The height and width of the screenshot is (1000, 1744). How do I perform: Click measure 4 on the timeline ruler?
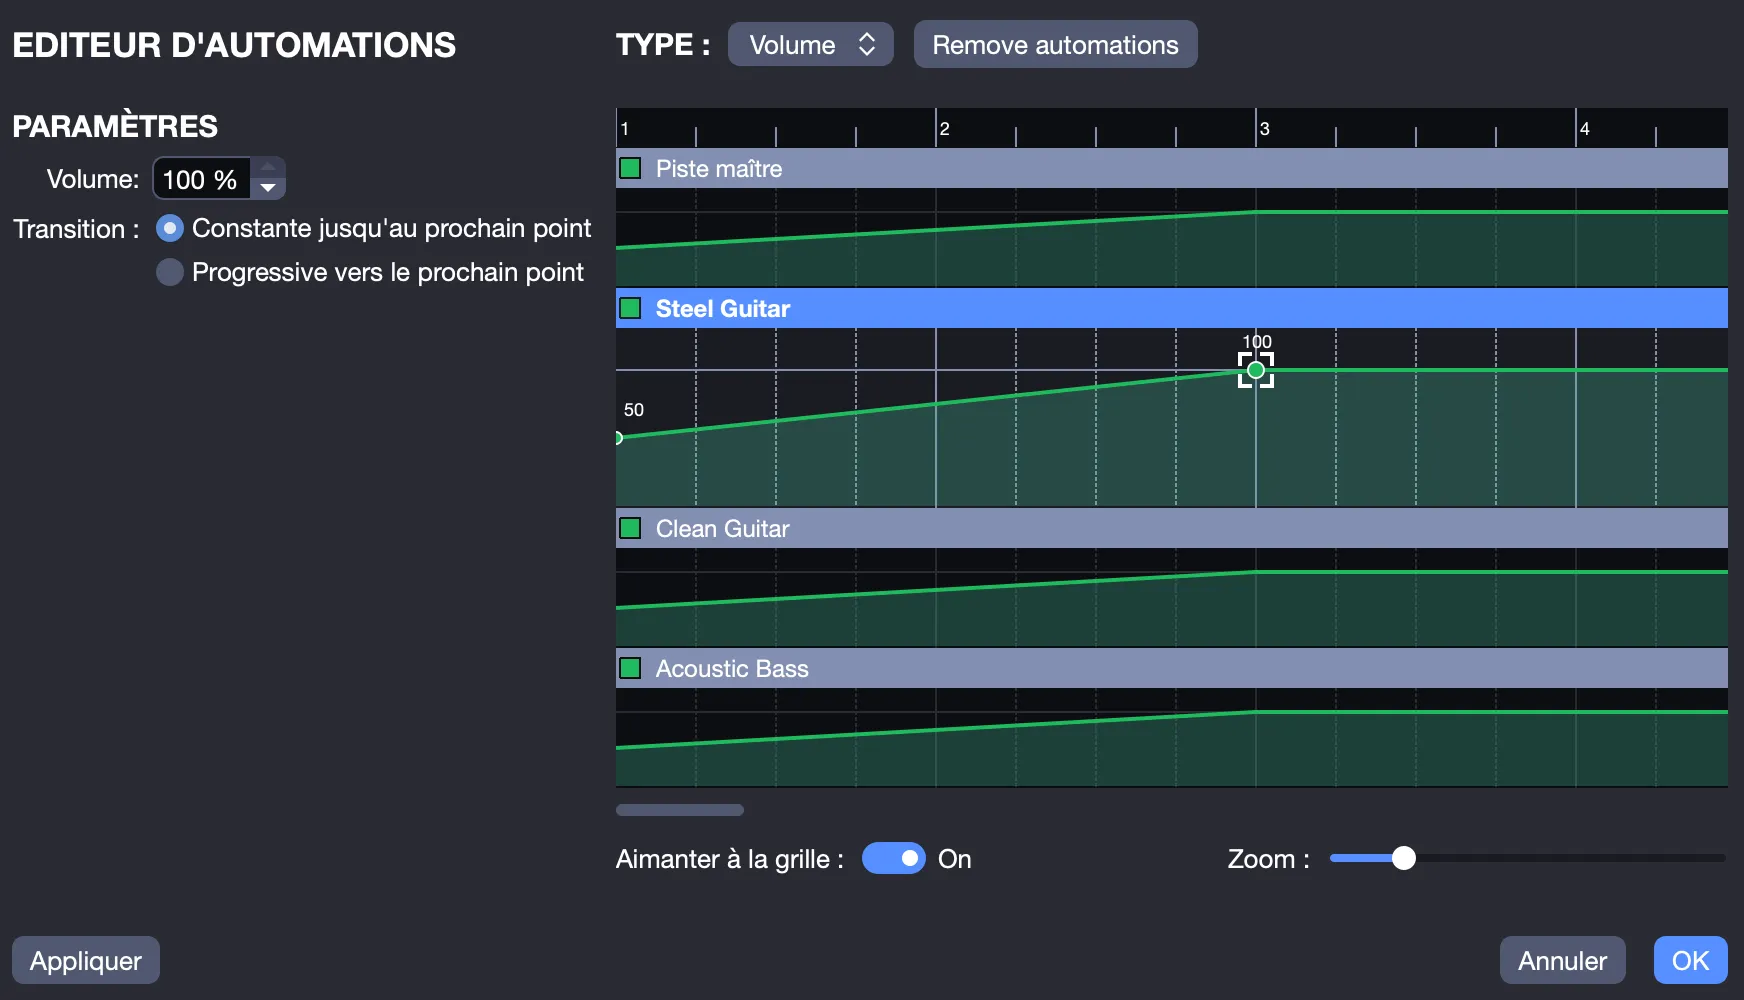(x=1585, y=128)
